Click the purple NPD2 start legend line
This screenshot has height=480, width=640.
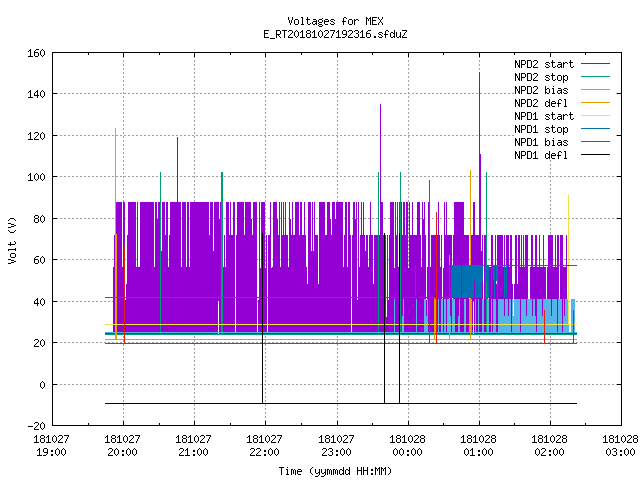pos(595,64)
